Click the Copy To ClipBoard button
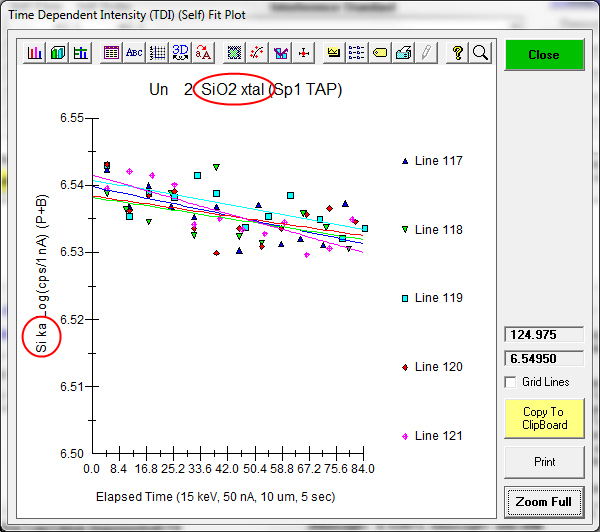 click(544, 418)
